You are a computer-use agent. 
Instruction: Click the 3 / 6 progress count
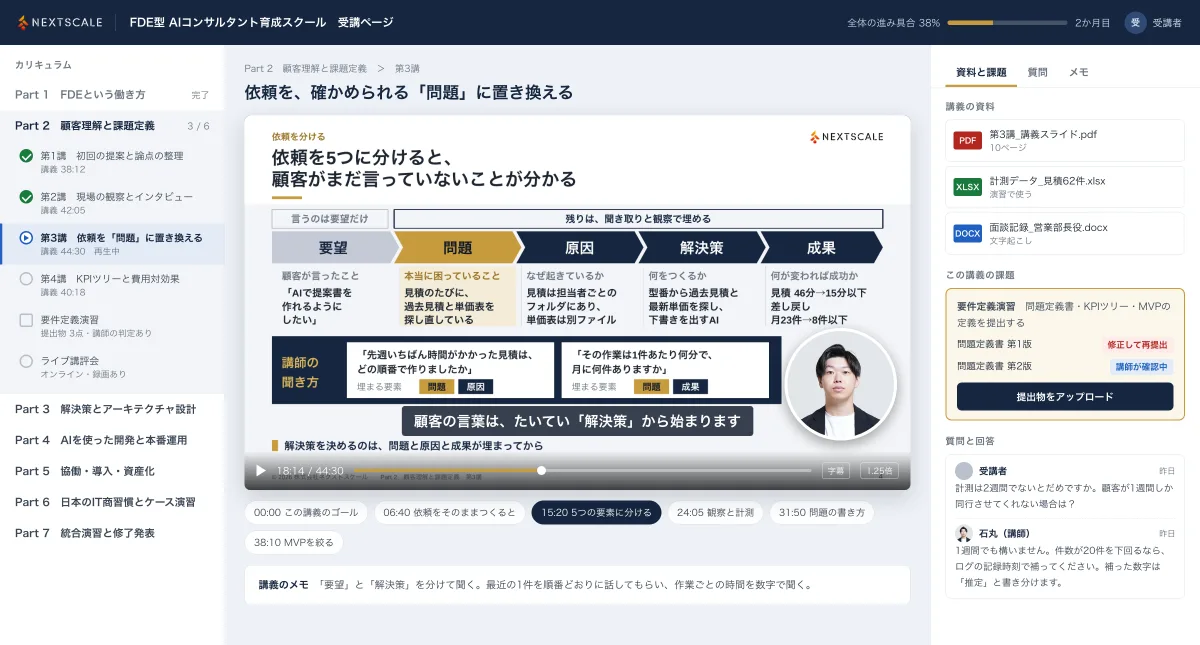[198, 126]
